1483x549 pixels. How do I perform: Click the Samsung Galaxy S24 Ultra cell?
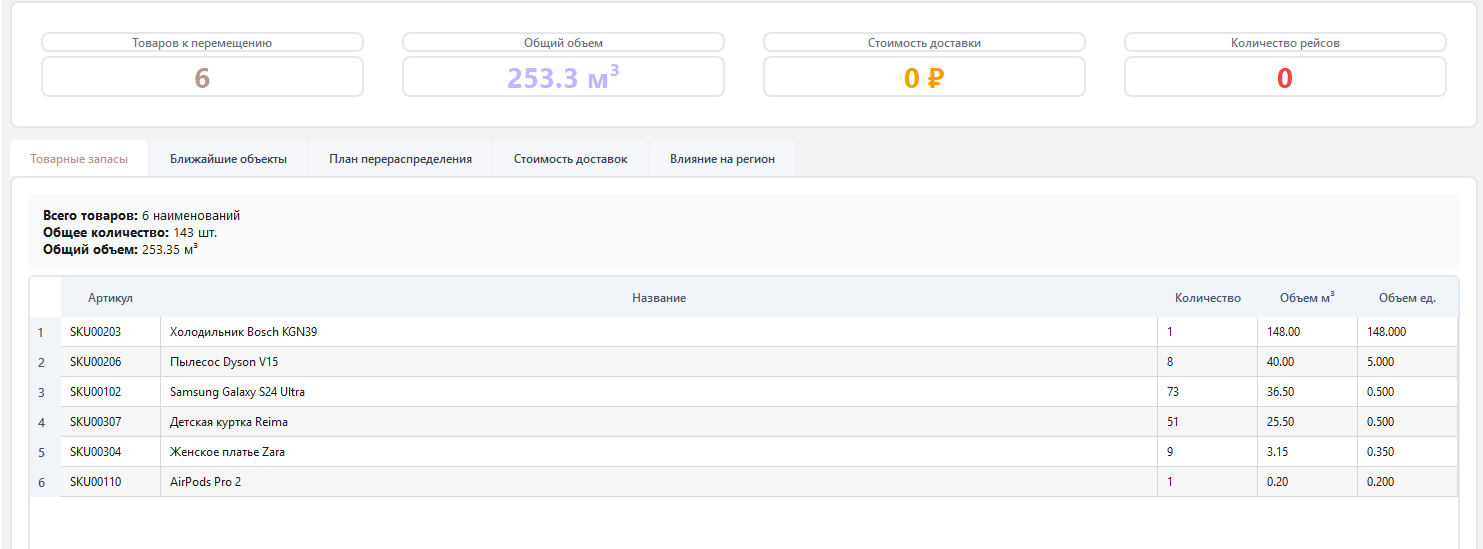pyautogui.click(x=237, y=392)
